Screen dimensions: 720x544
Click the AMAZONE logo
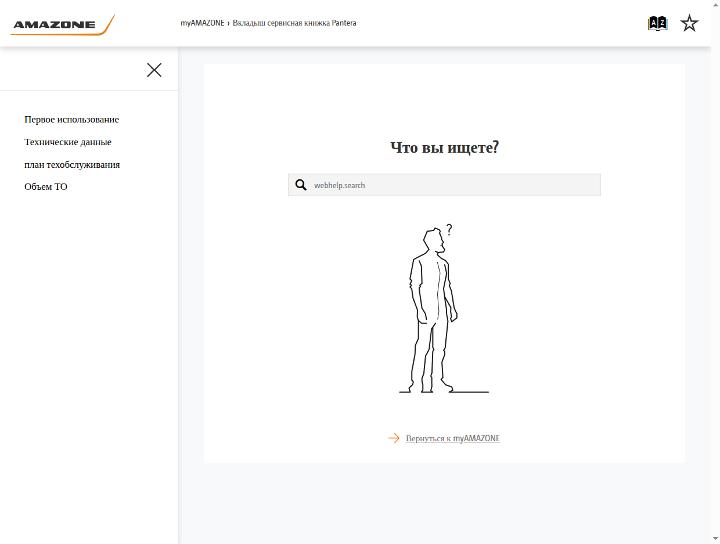coord(62,25)
